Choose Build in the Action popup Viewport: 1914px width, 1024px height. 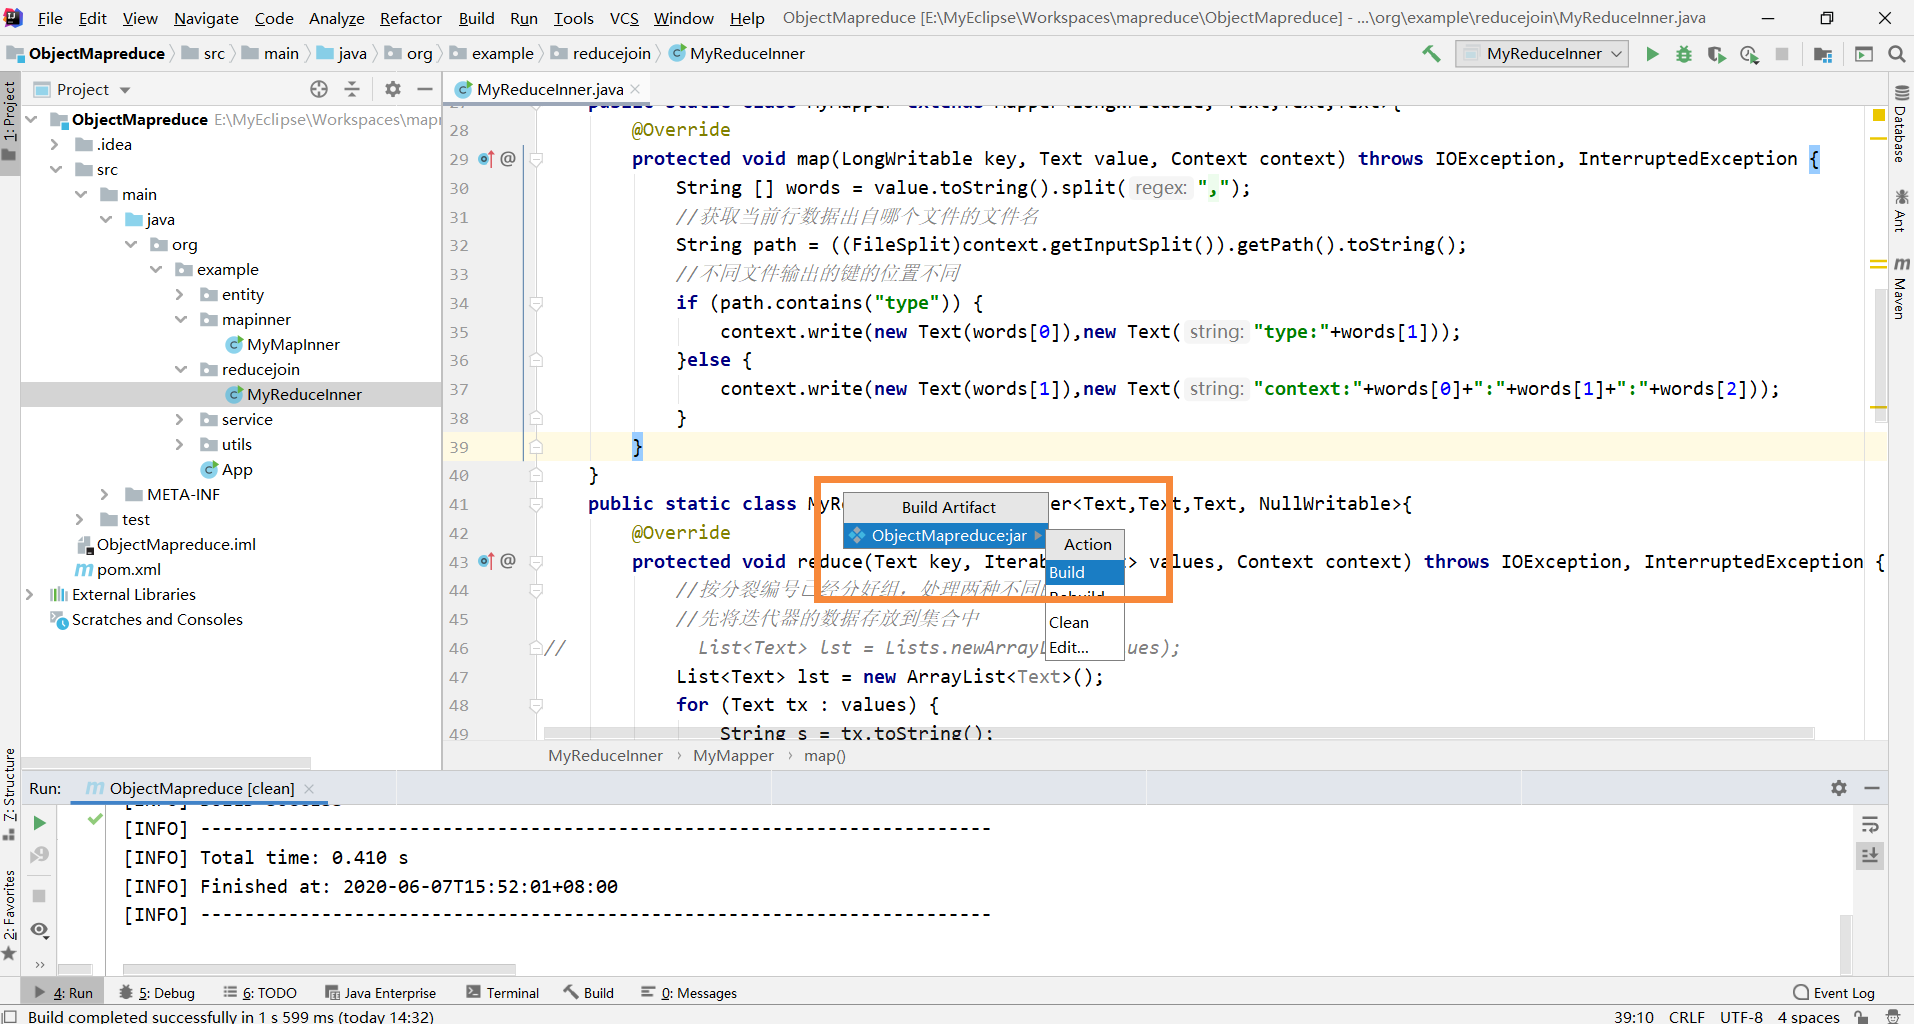click(x=1084, y=572)
